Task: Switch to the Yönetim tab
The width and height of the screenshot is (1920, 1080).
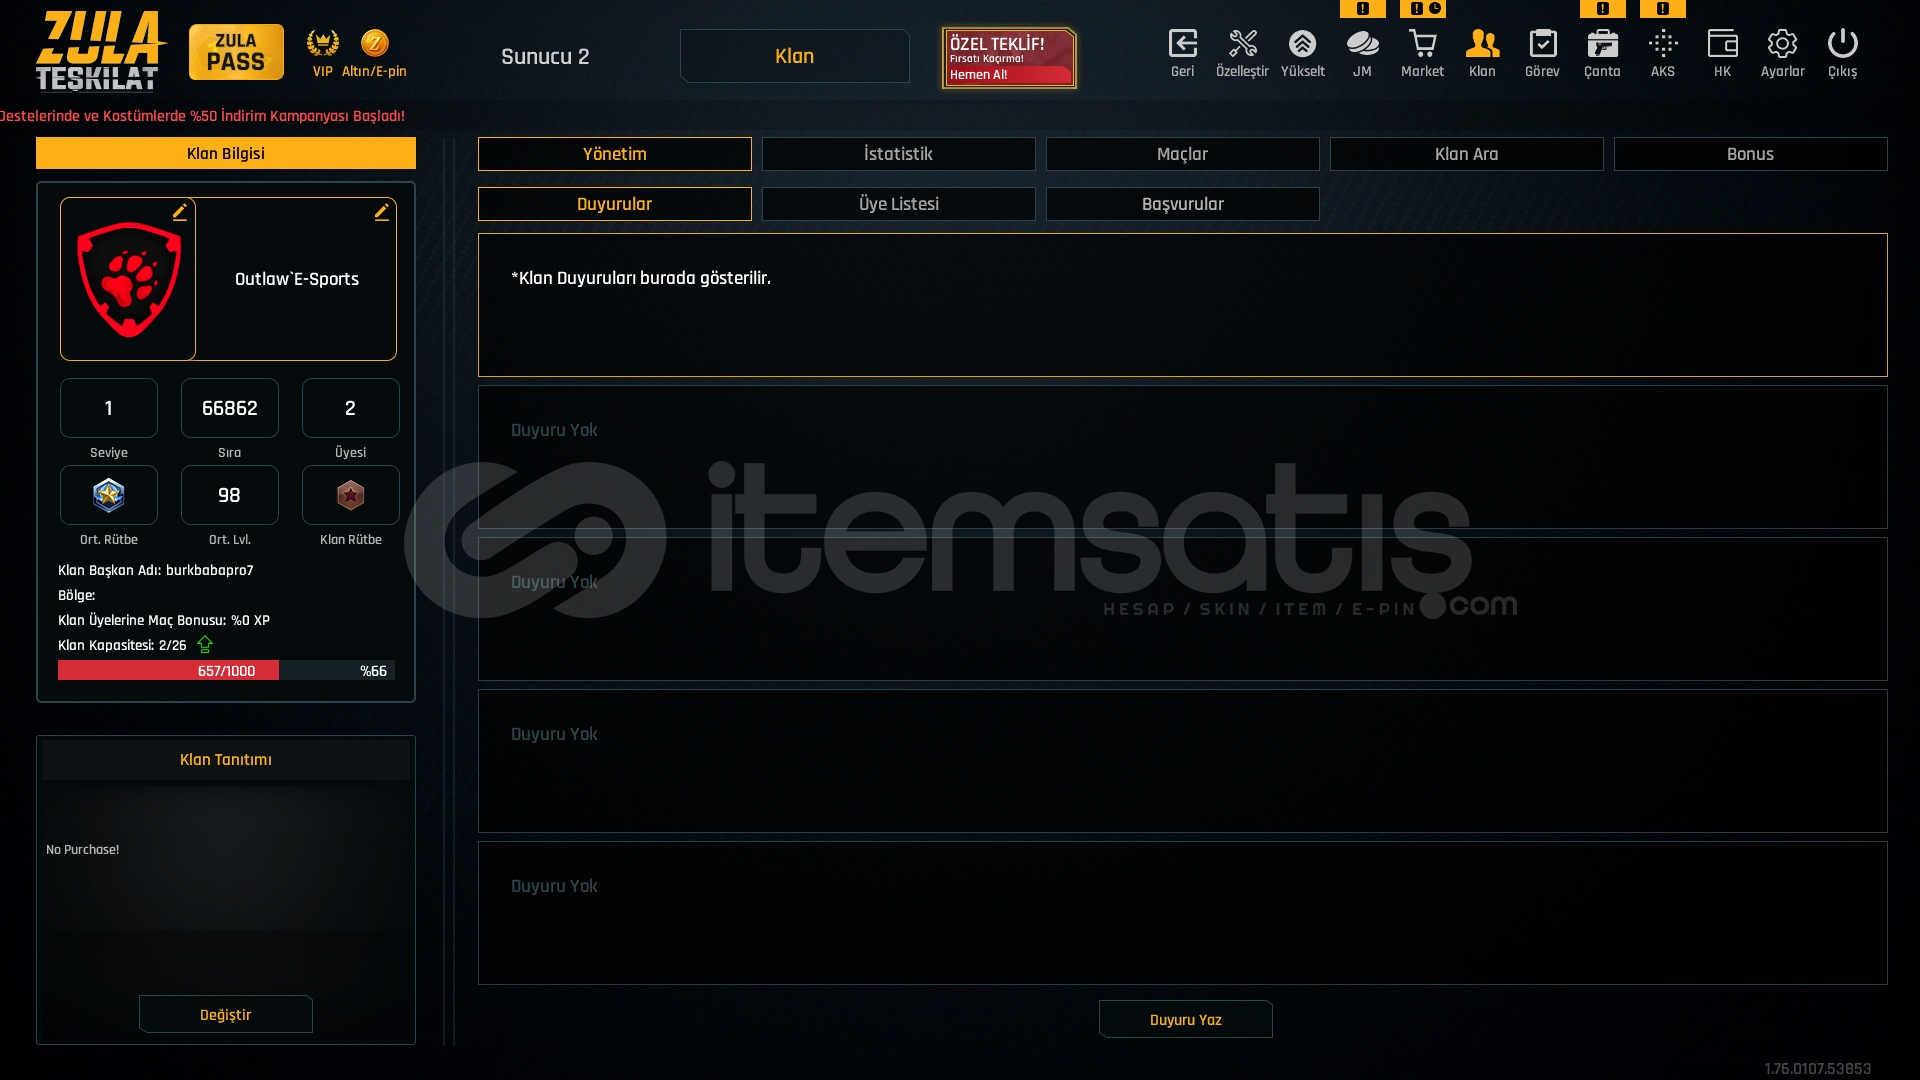Action: (x=615, y=154)
